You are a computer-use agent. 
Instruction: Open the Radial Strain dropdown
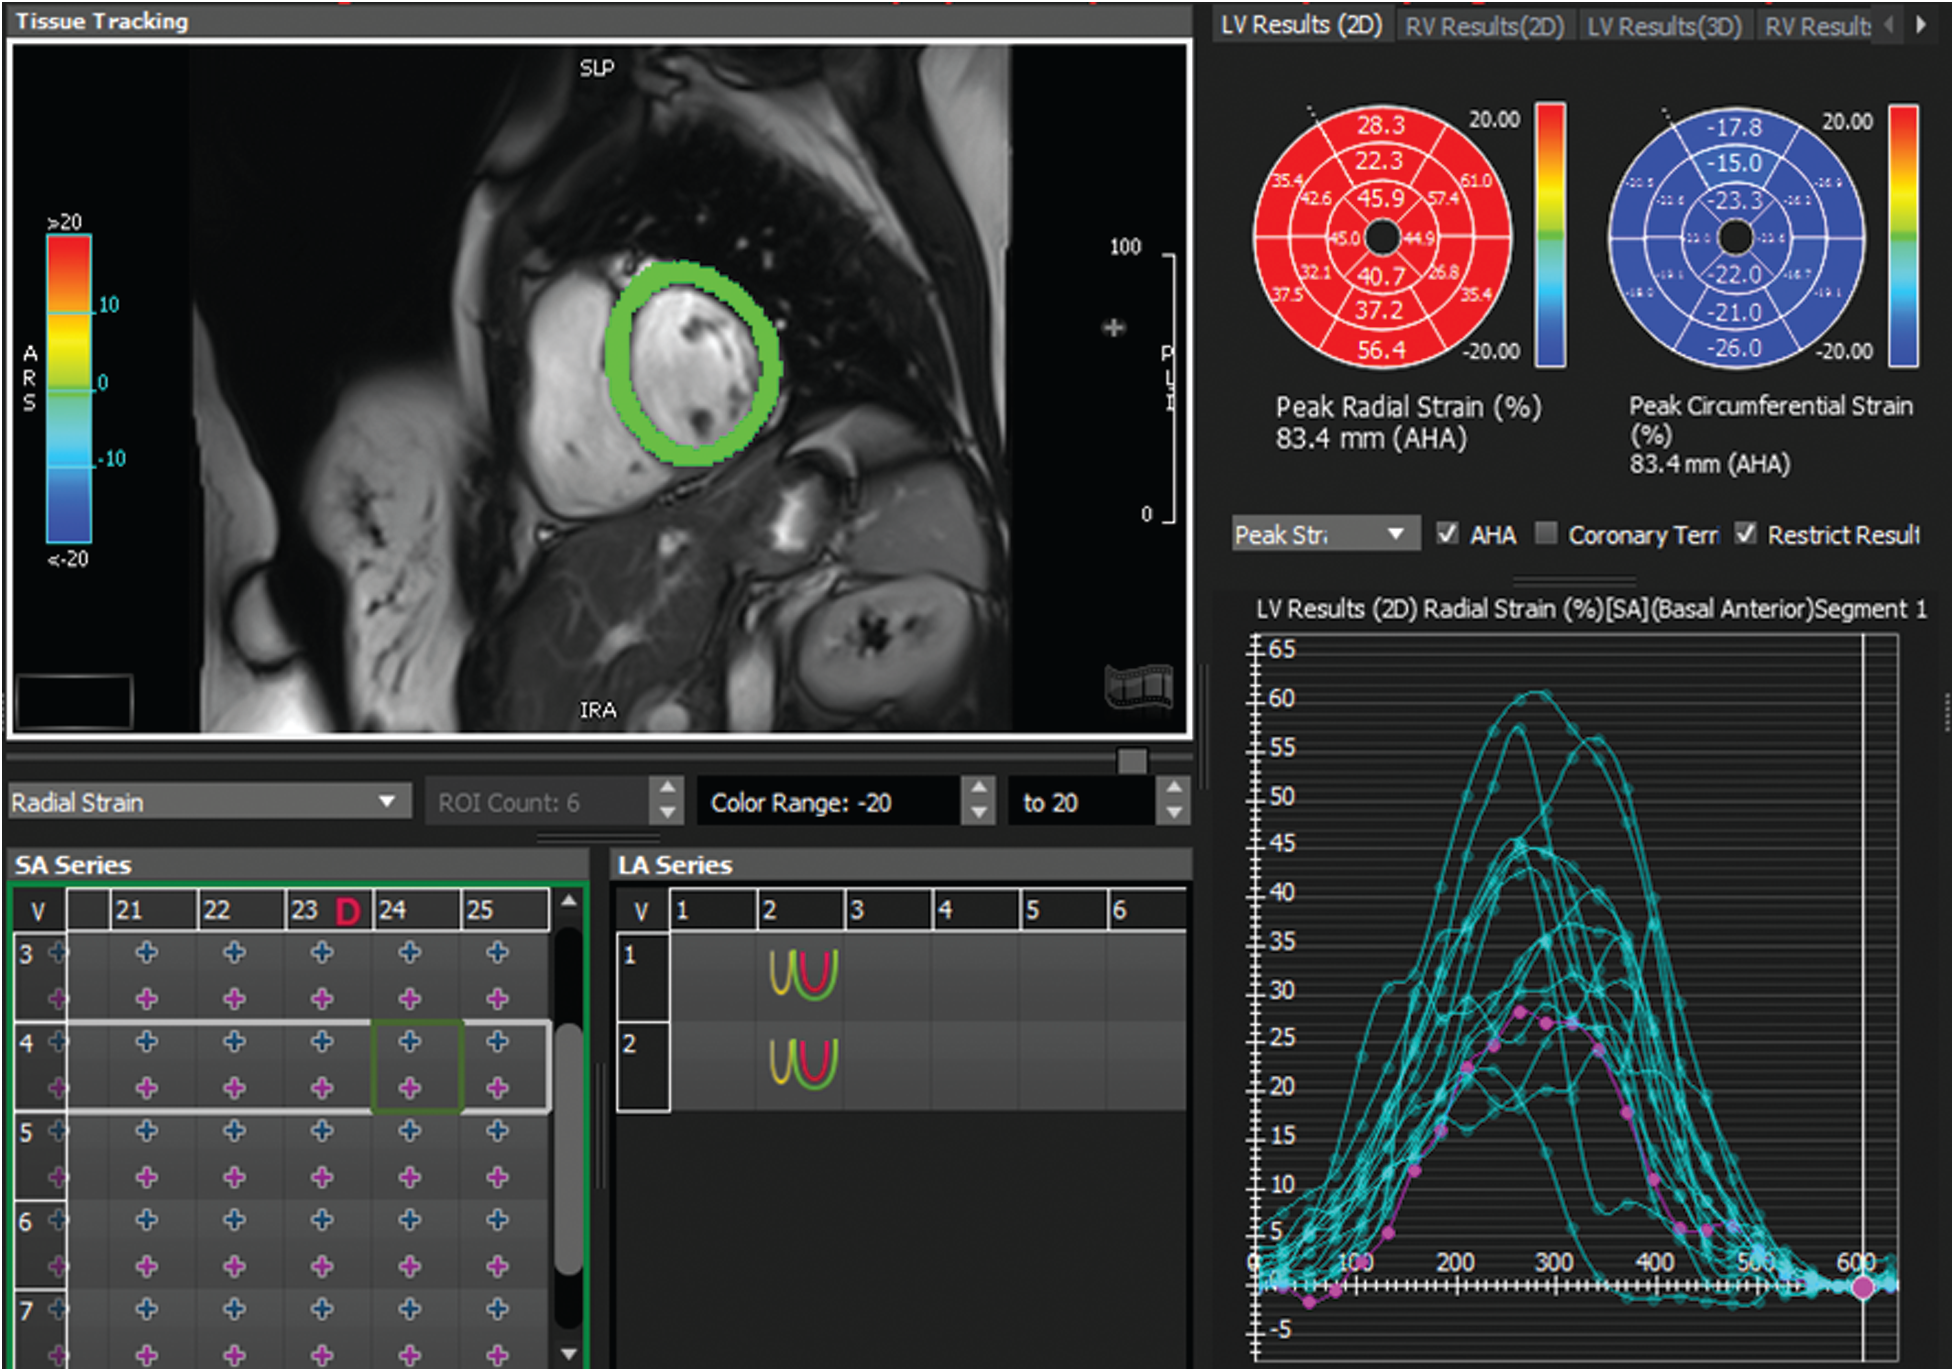click(386, 802)
